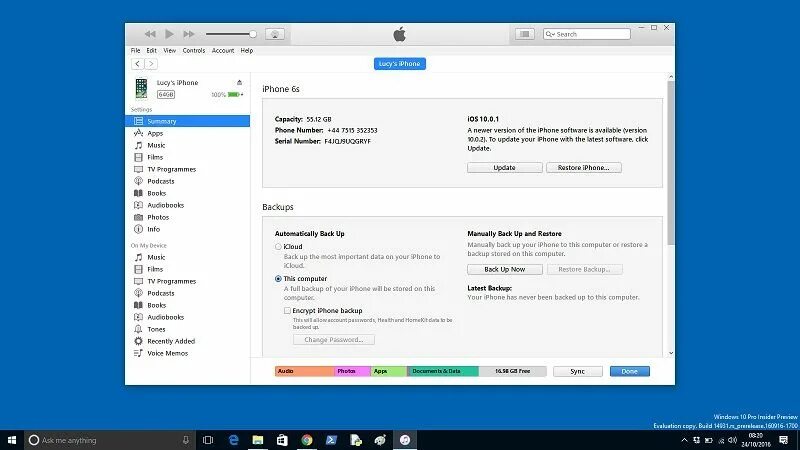Click Documents & Data storage segment

coord(443,371)
